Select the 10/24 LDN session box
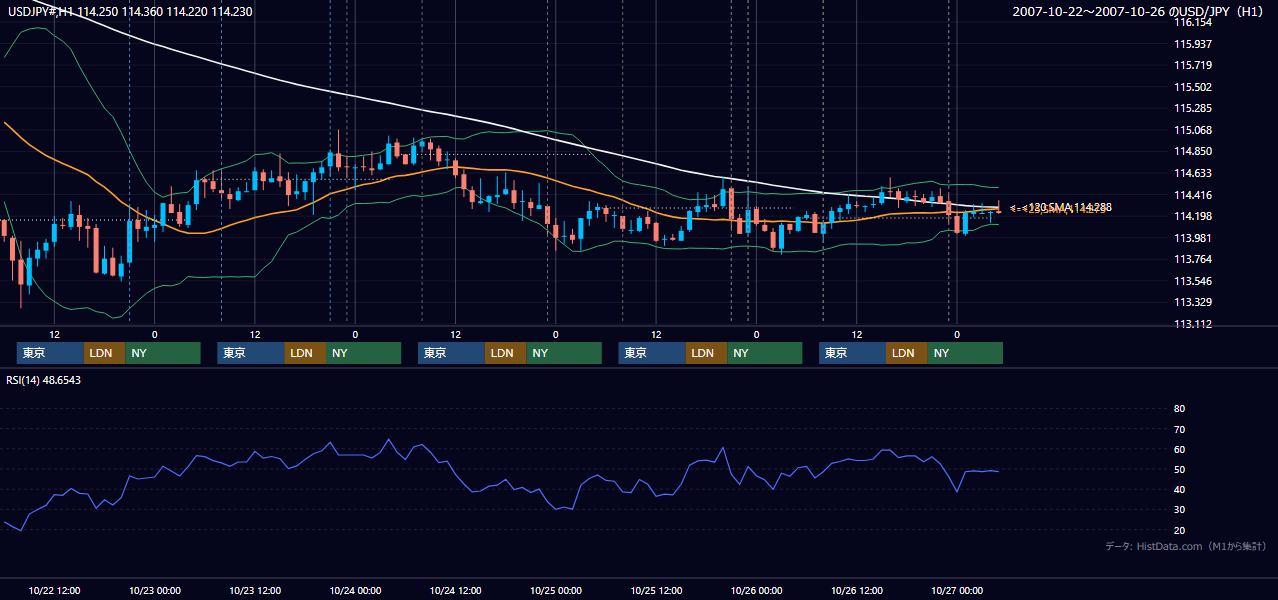1278x600 pixels. 505,353
